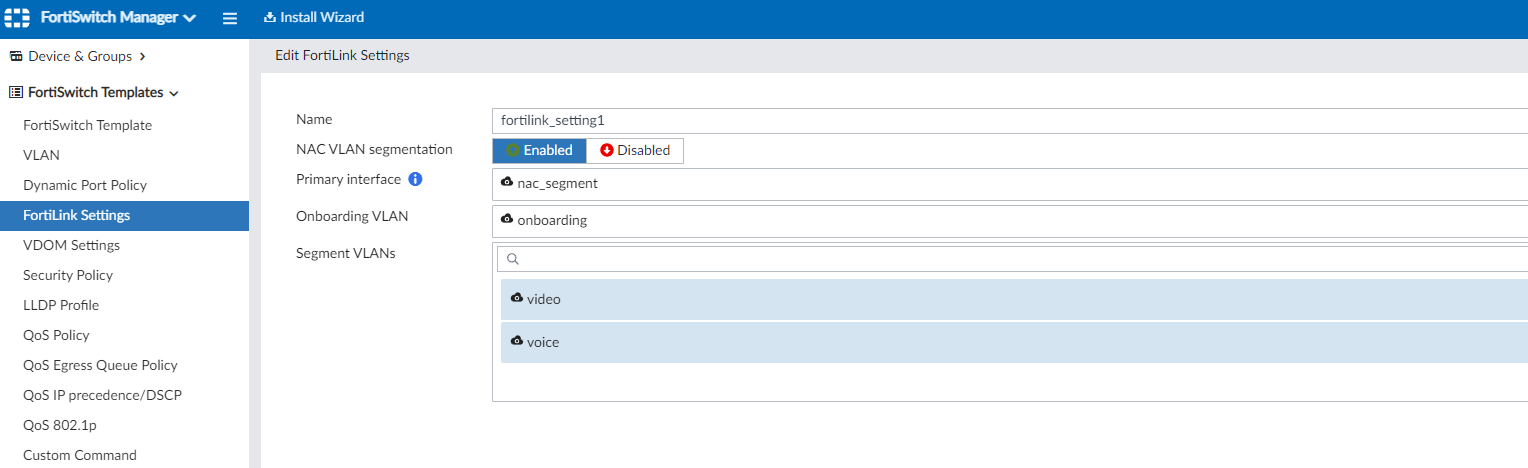
Task: Click the NAC VLAN segmentation label
Action: point(374,149)
